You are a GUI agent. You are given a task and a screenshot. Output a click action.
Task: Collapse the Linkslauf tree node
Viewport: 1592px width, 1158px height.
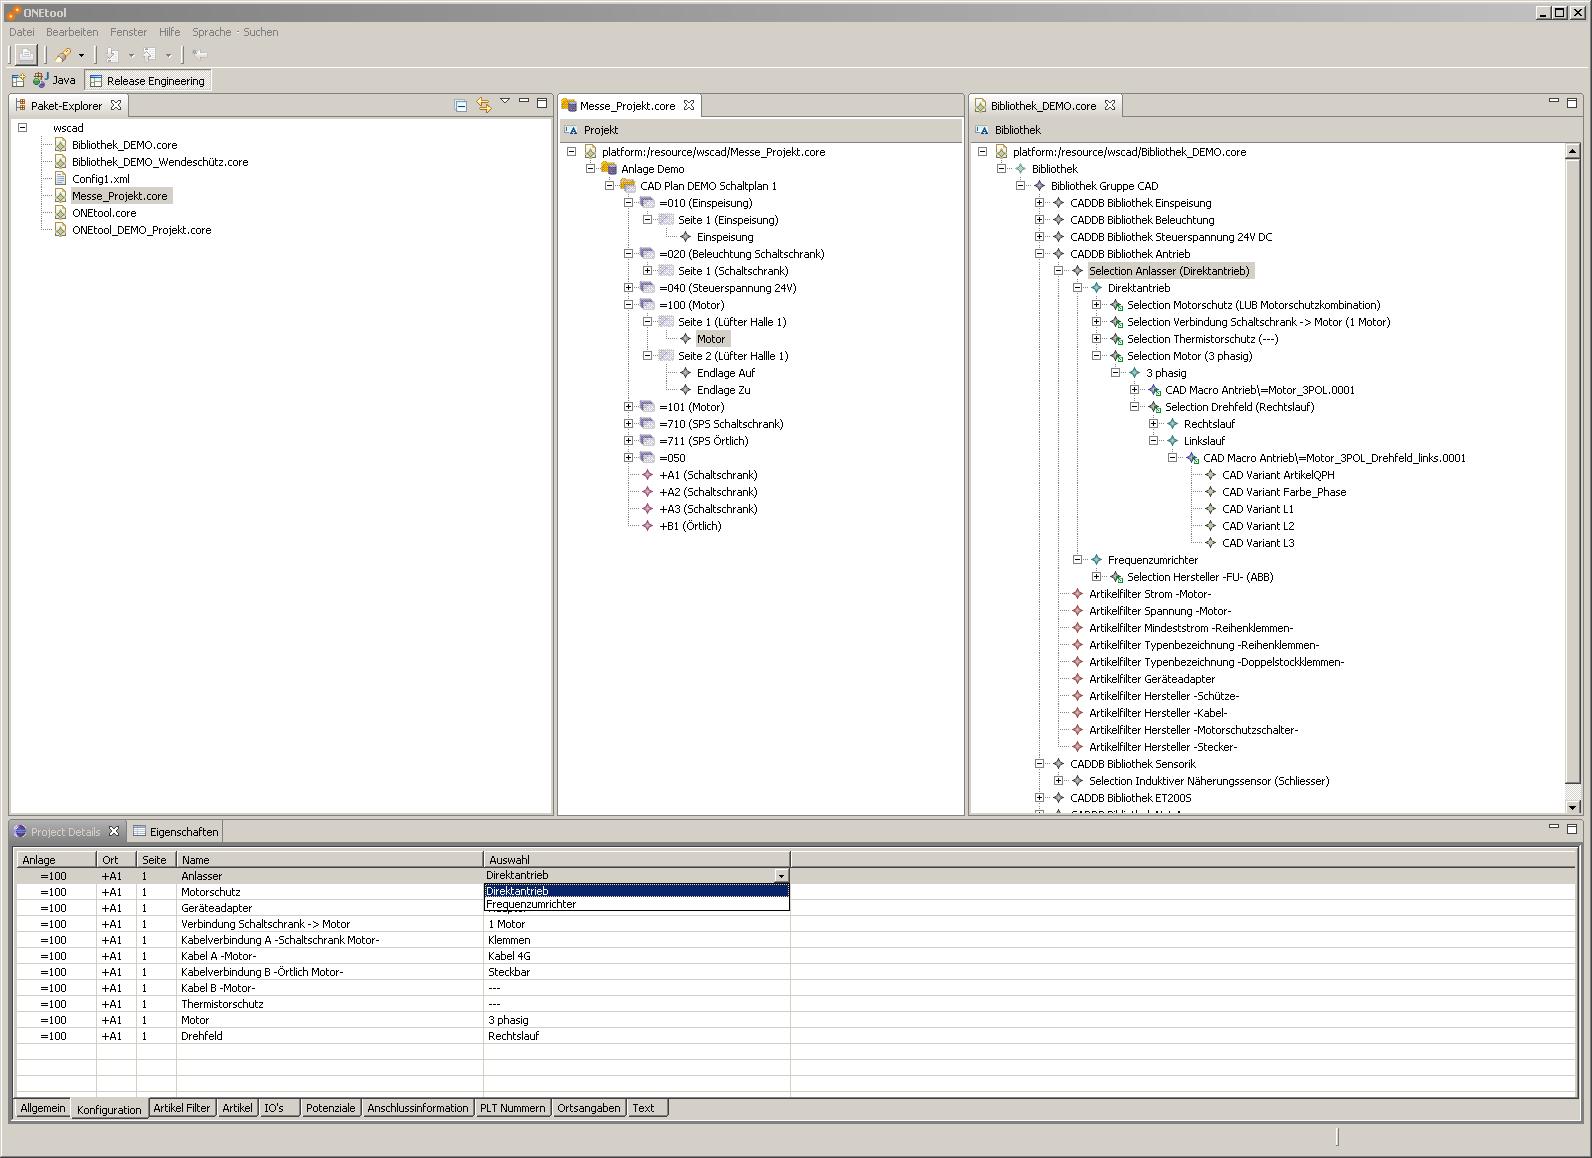click(x=1154, y=441)
